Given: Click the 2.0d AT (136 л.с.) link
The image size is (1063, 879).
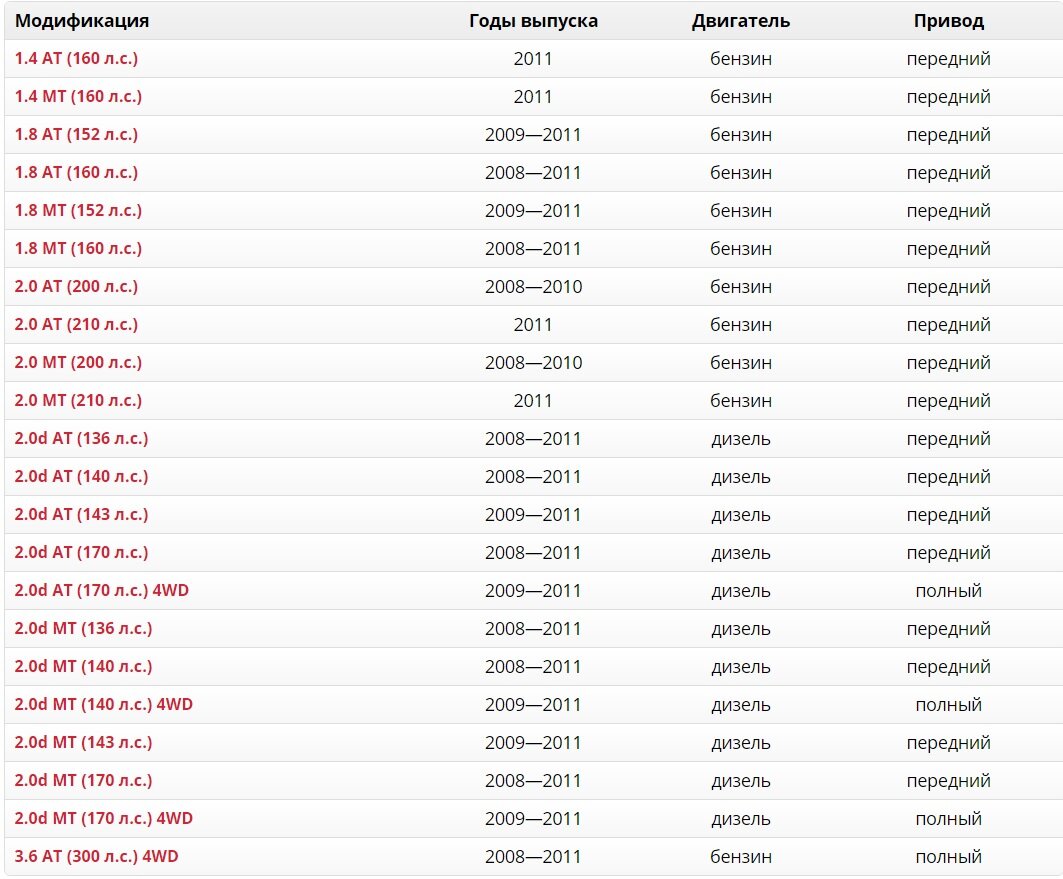Looking at the screenshot, I should coord(81,439).
